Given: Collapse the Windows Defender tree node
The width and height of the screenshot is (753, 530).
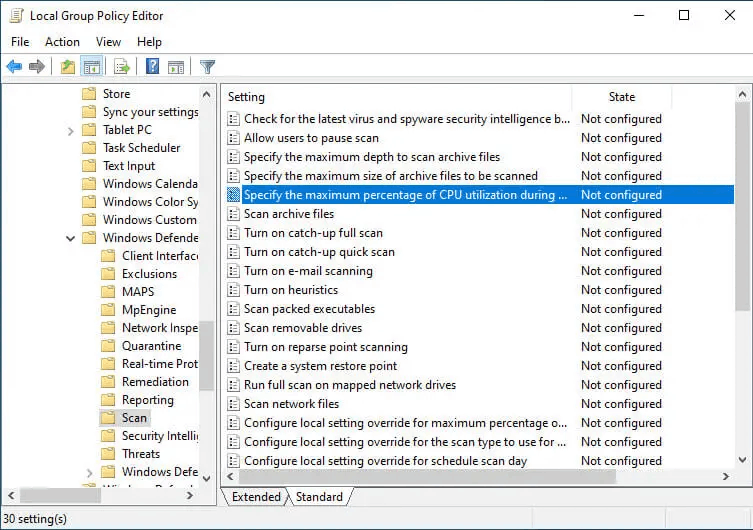Looking at the screenshot, I should (71, 238).
